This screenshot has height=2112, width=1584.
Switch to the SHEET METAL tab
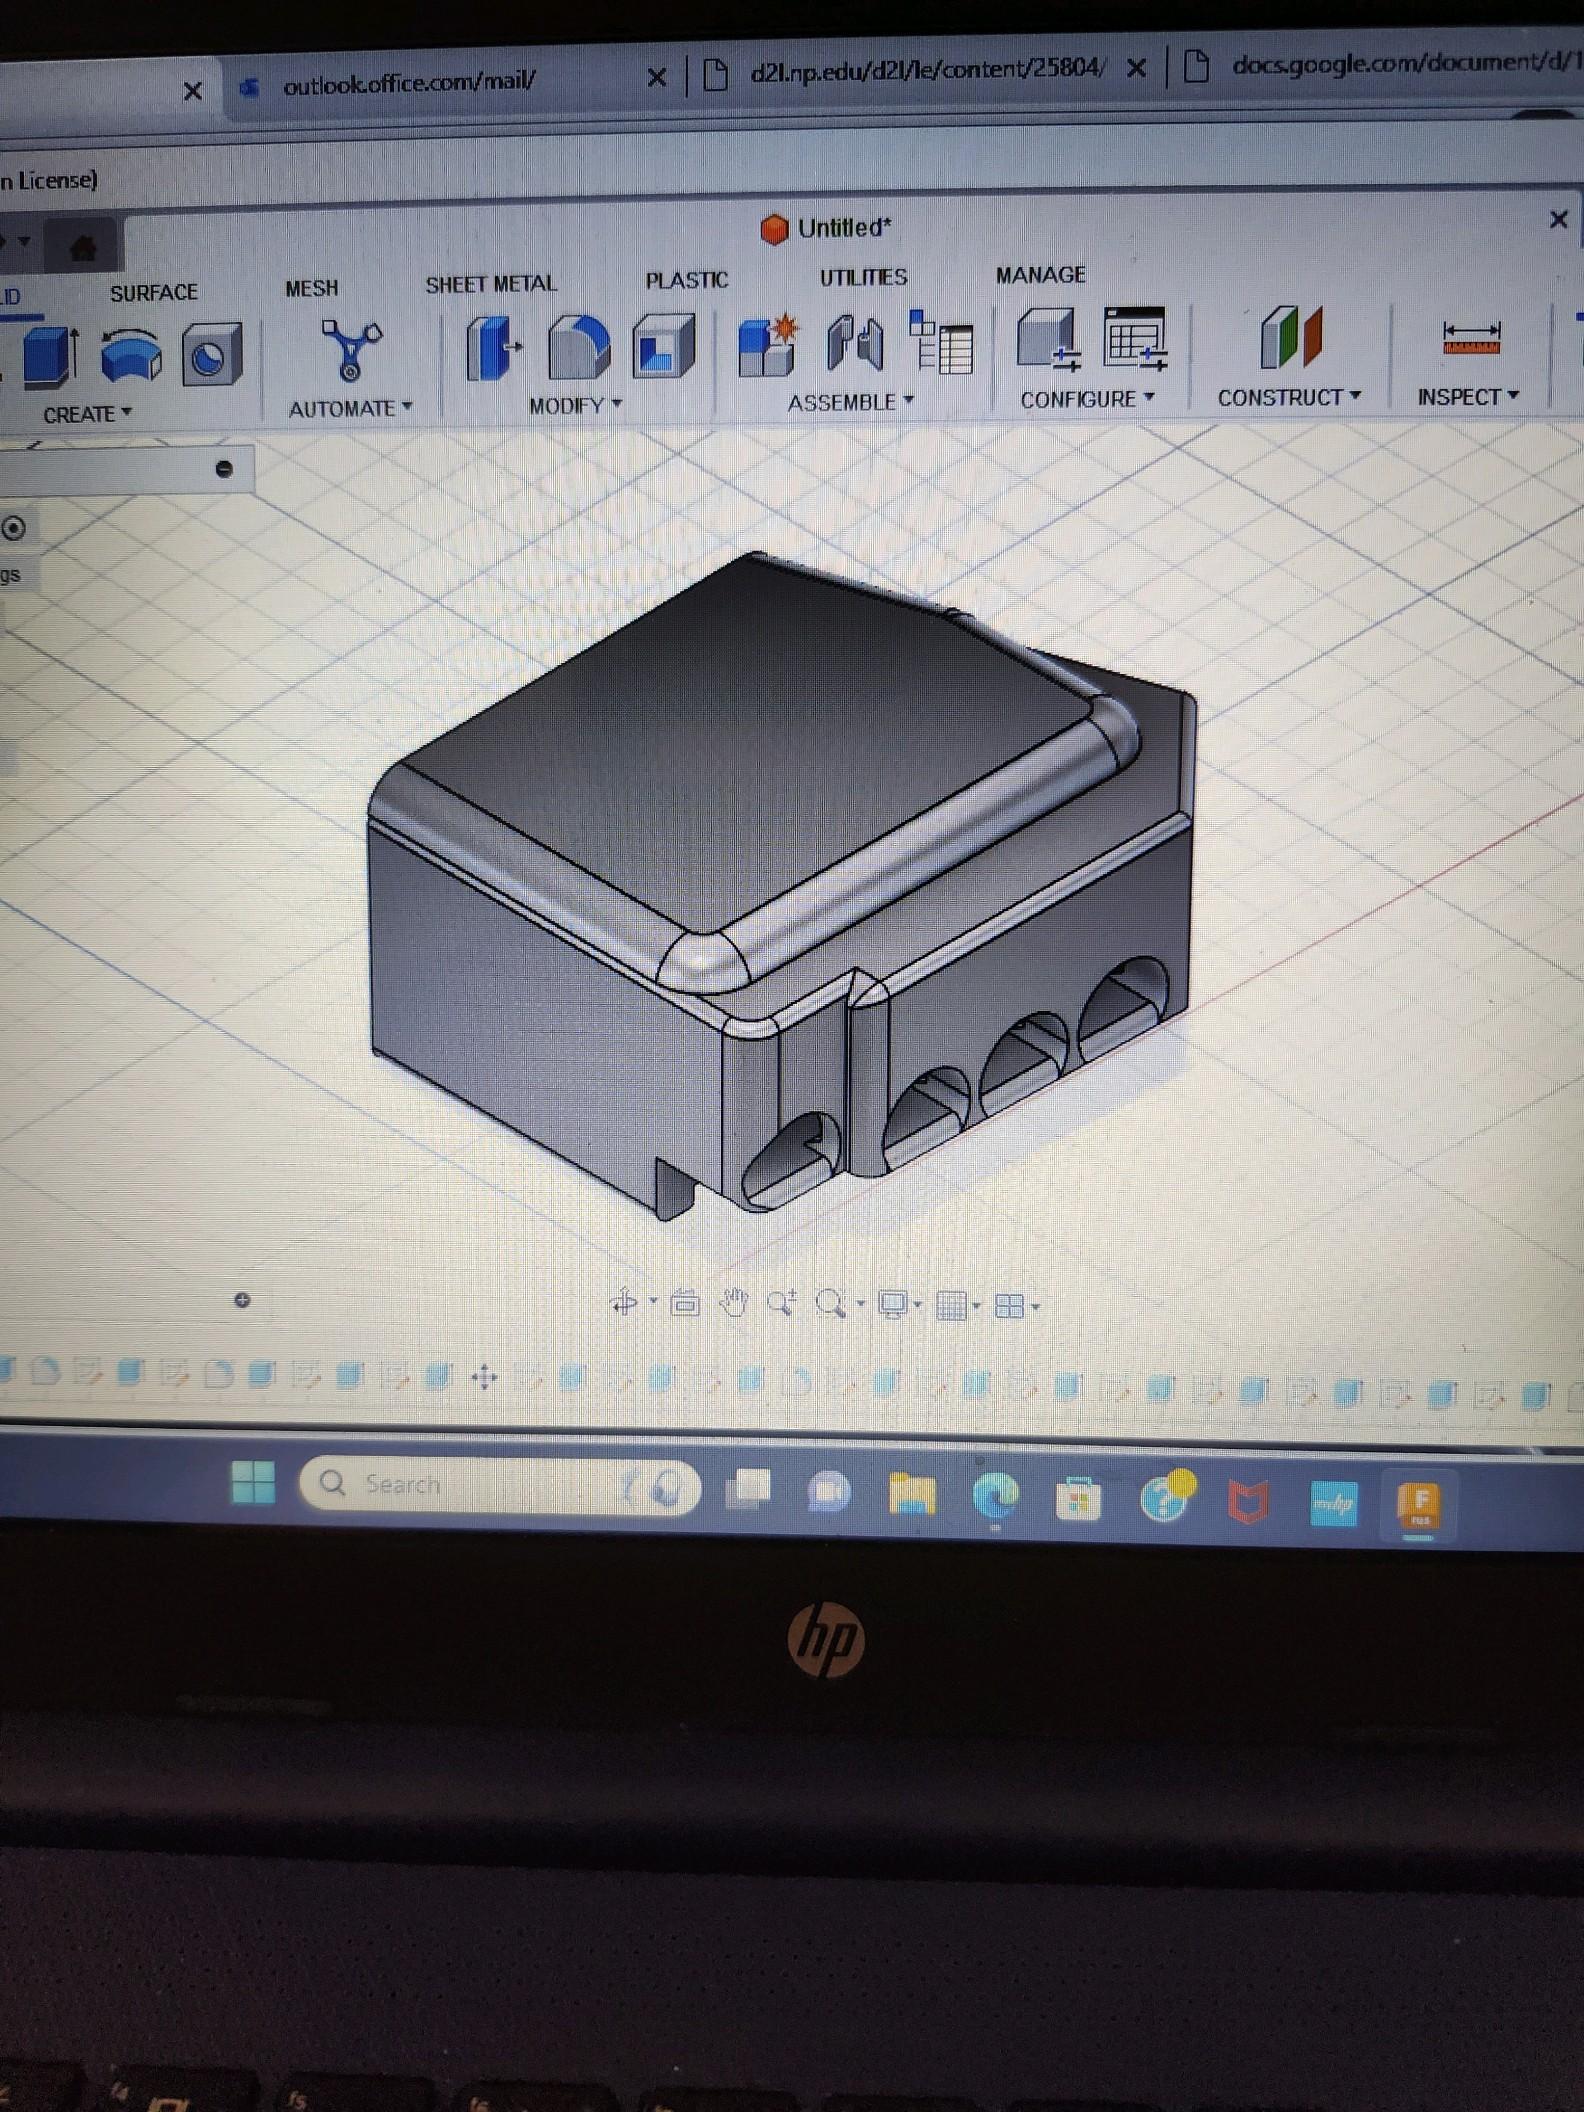(x=491, y=284)
